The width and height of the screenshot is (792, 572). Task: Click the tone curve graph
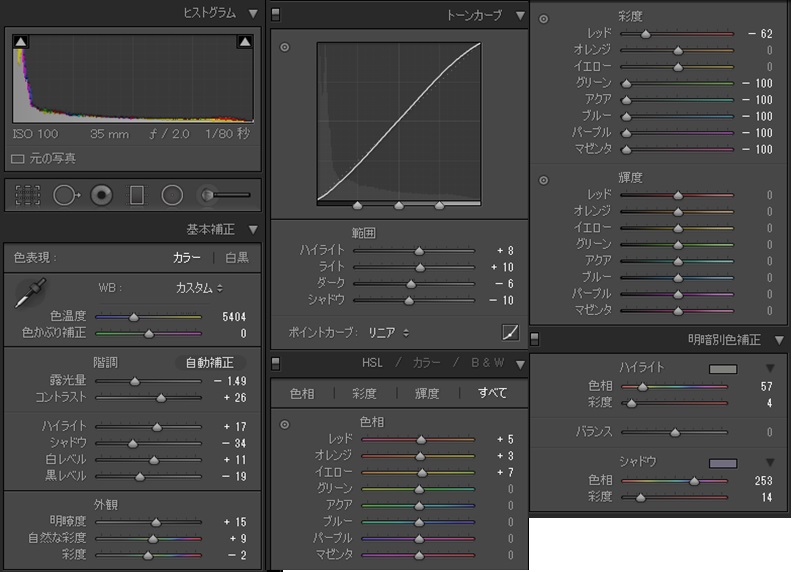point(399,122)
